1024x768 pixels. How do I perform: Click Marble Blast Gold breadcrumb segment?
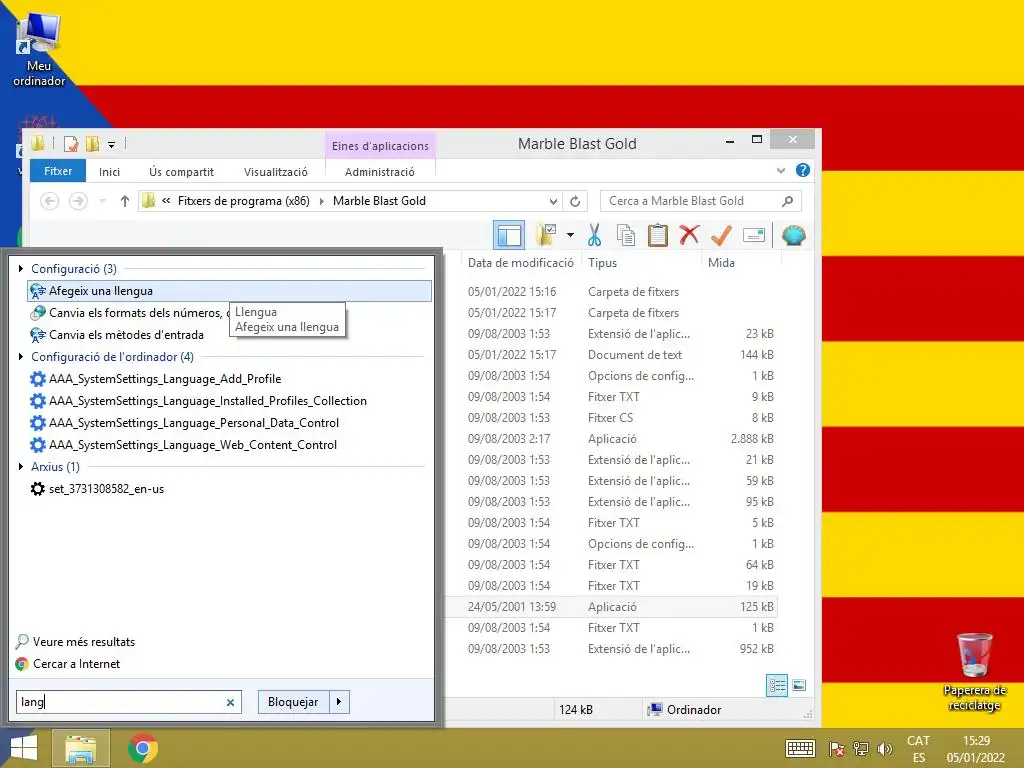click(379, 201)
